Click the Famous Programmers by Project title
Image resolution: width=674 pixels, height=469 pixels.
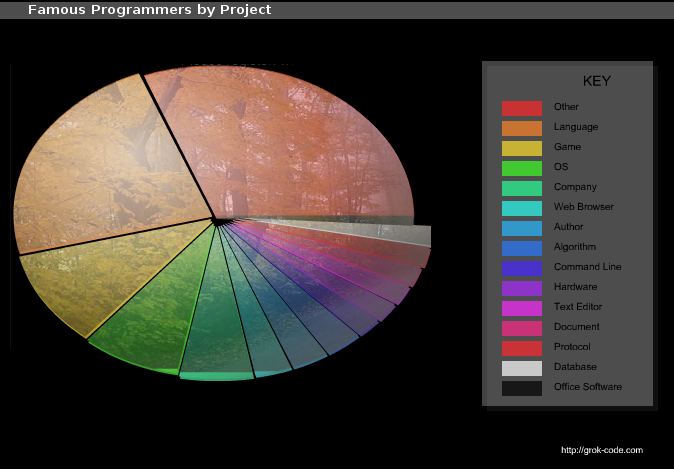(x=149, y=10)
